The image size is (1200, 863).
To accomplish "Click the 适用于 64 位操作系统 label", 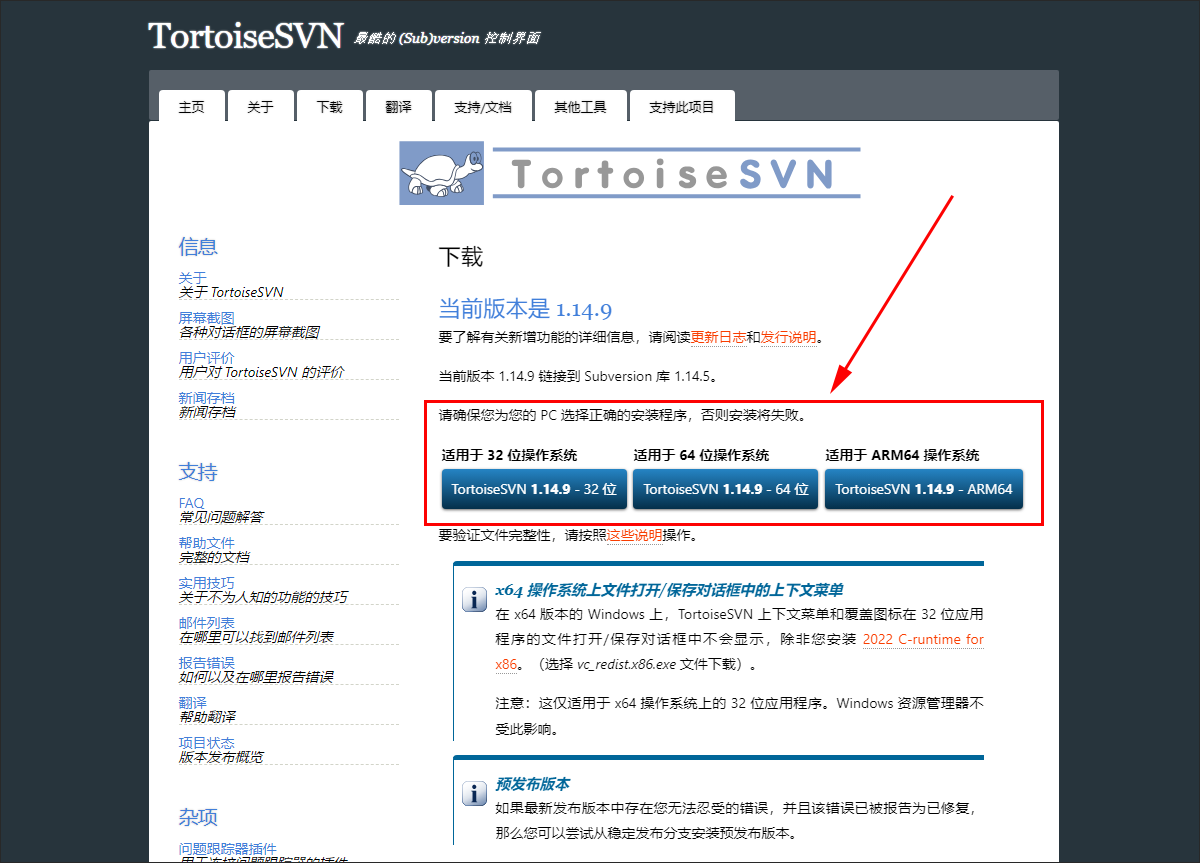I will pyautogui.click(x=702, y=455).
